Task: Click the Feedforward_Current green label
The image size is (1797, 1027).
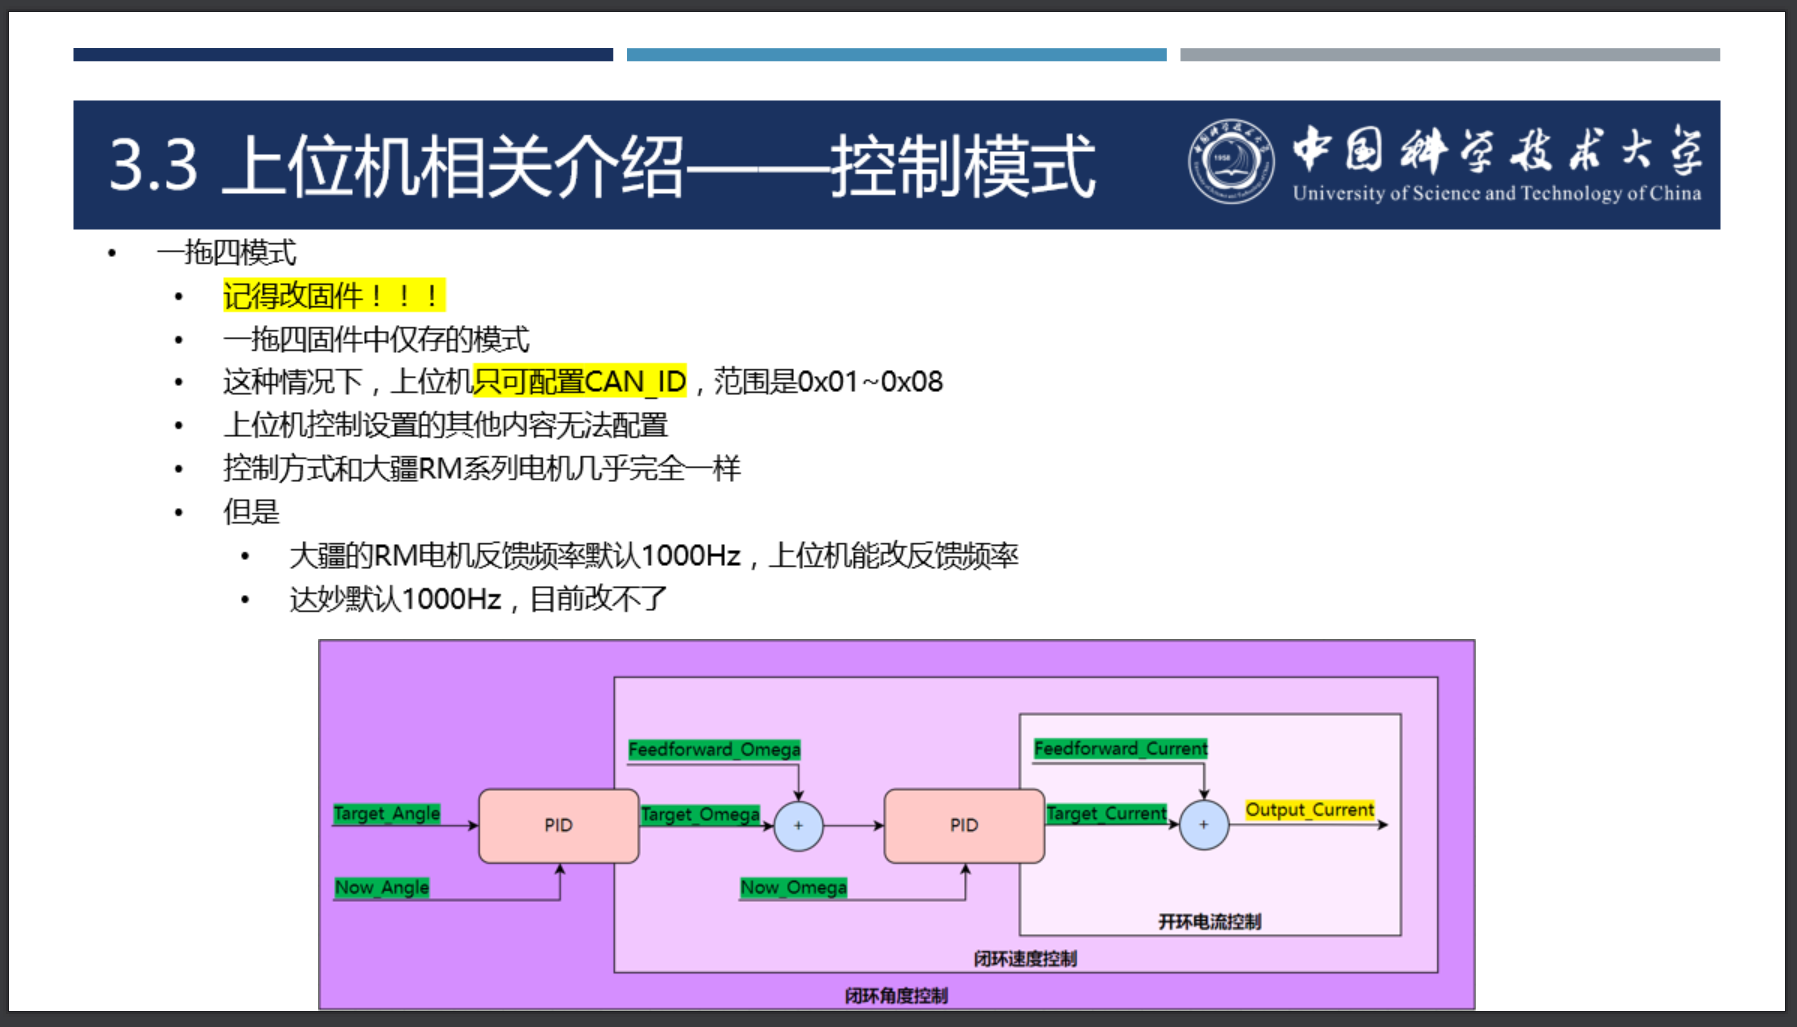Action: pos(1120,749)
